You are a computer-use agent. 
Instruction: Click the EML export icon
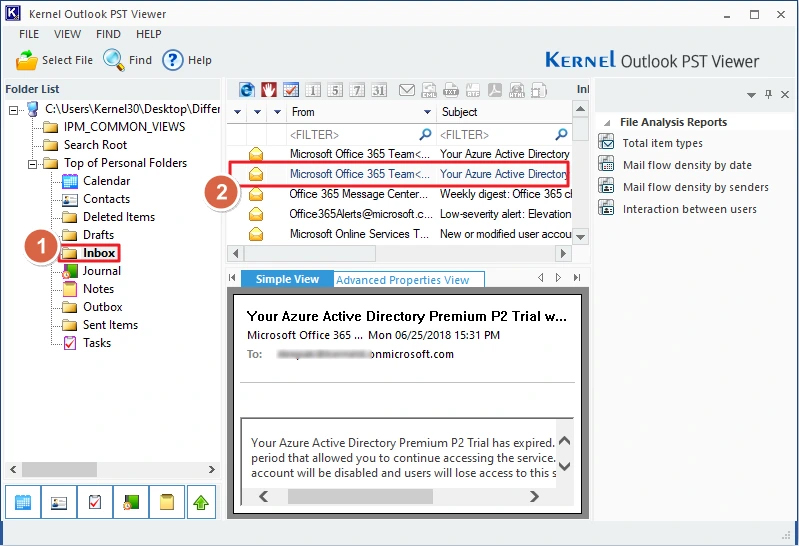pyautogui.click(x=429, y=90)
